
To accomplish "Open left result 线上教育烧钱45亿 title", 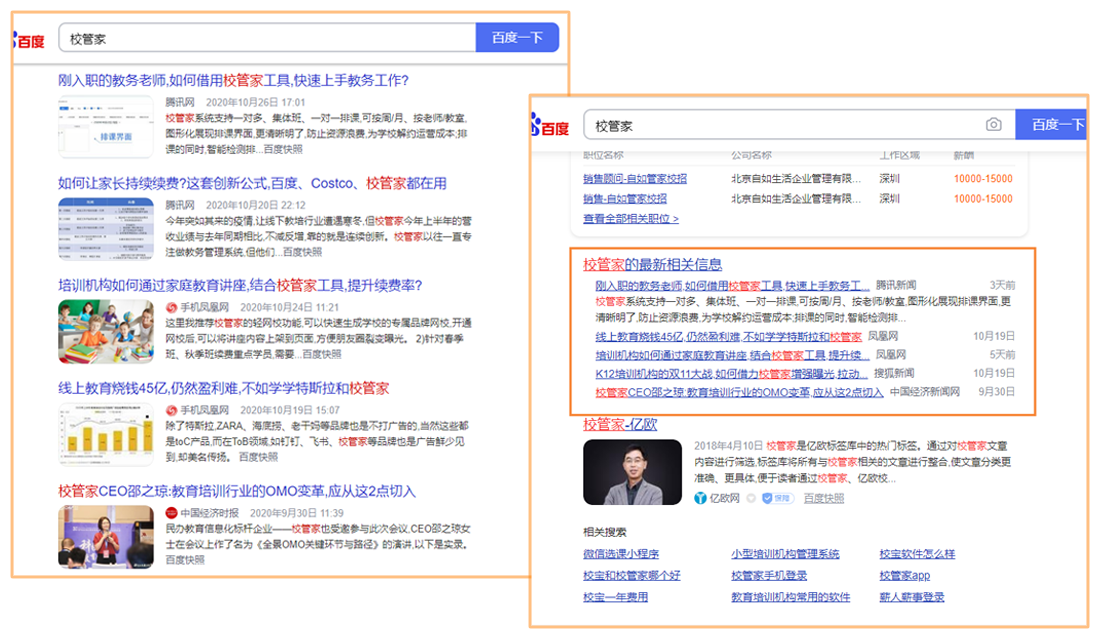I will click(x=223, y=388).
